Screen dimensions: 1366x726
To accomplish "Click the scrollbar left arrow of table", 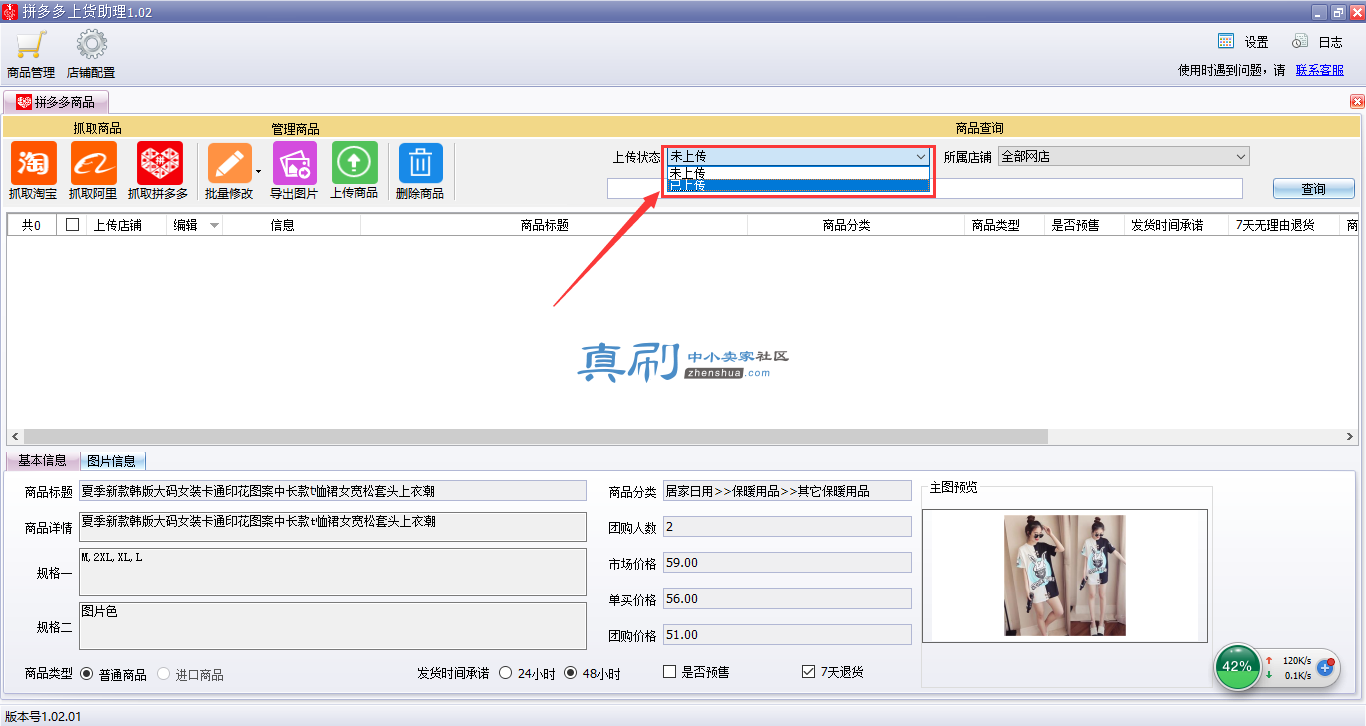I will [x=14, y=437].
